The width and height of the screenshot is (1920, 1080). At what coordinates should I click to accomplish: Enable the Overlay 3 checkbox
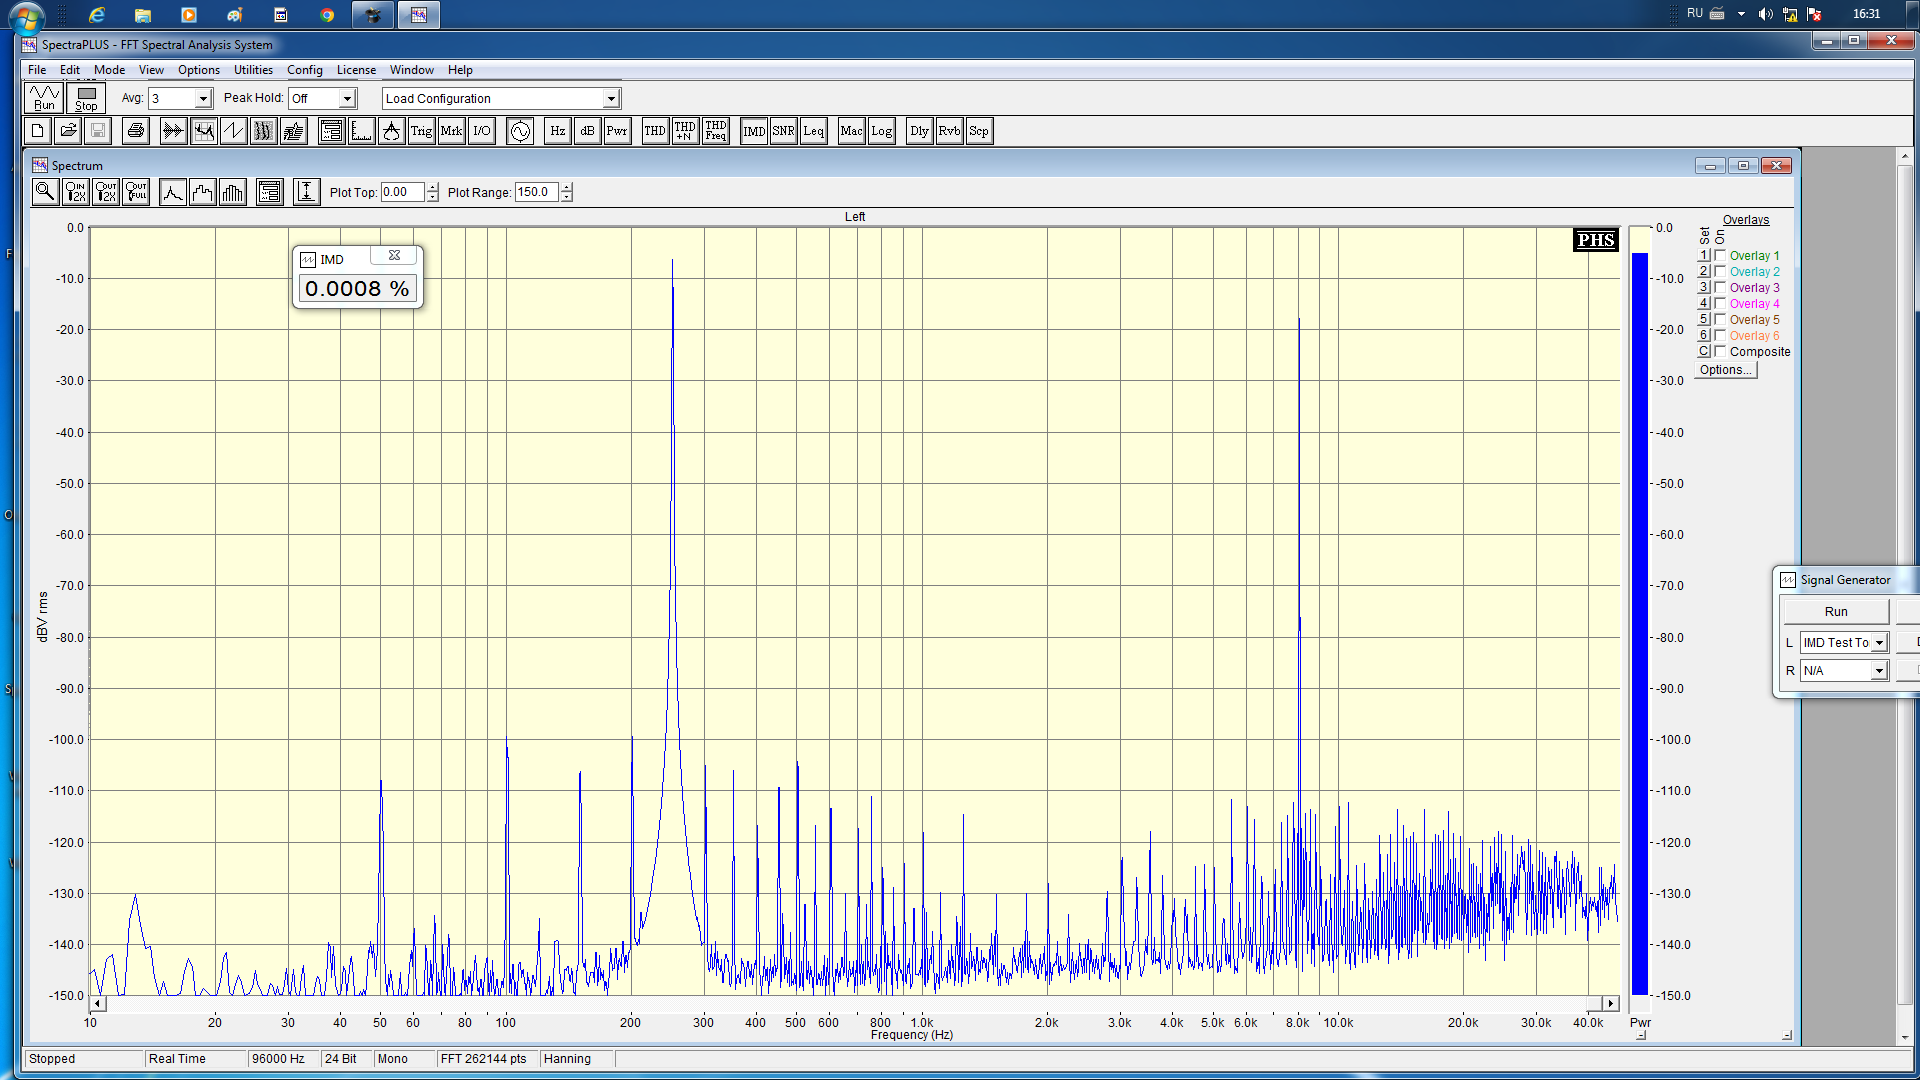(1720, 288)
